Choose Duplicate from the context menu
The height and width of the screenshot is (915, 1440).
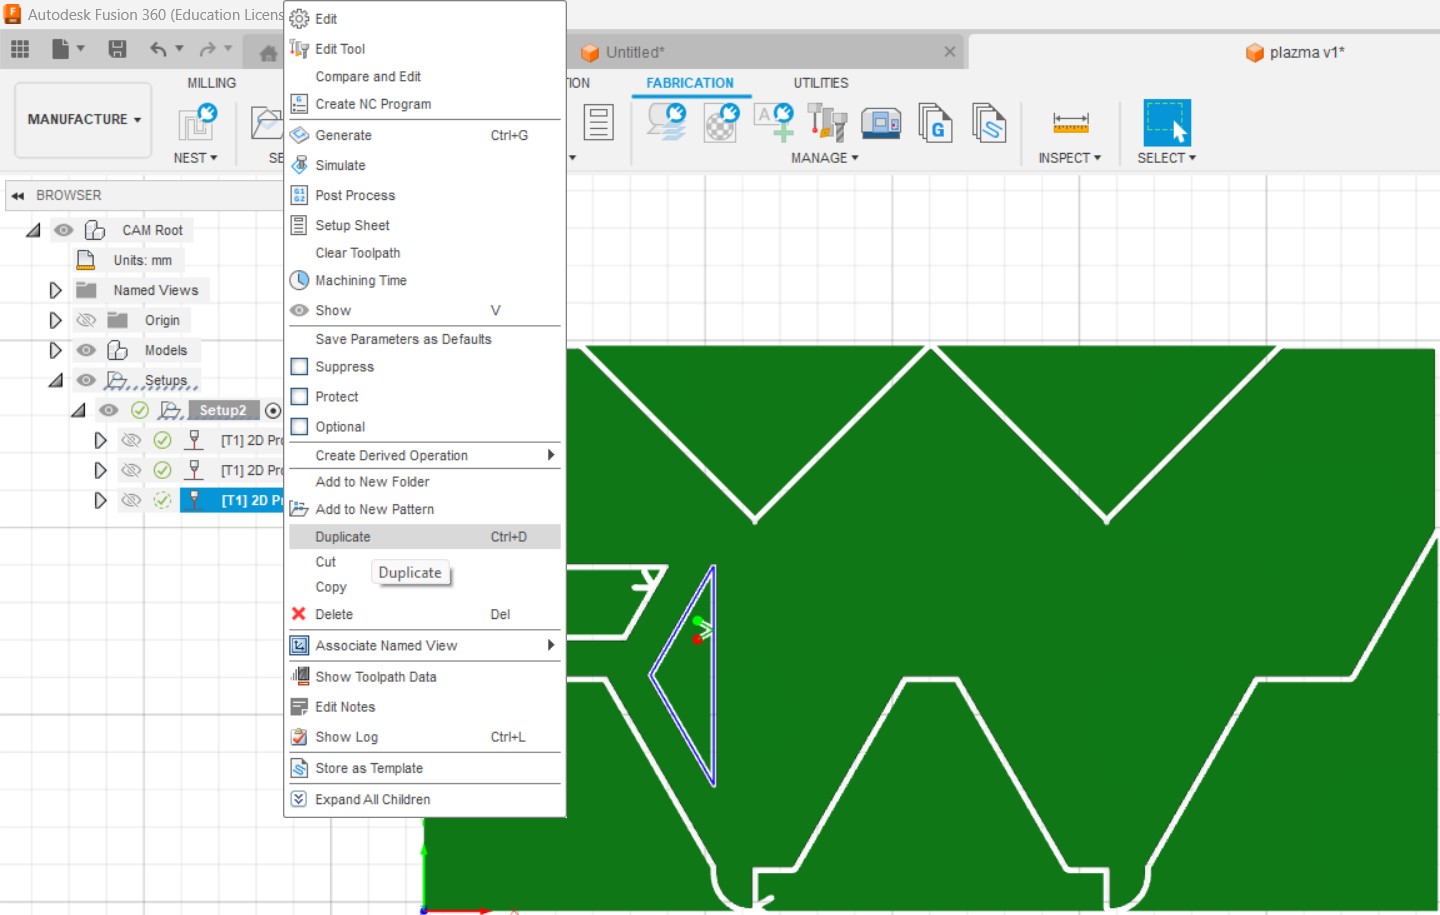pyautogui.click(x=343, y=536)
